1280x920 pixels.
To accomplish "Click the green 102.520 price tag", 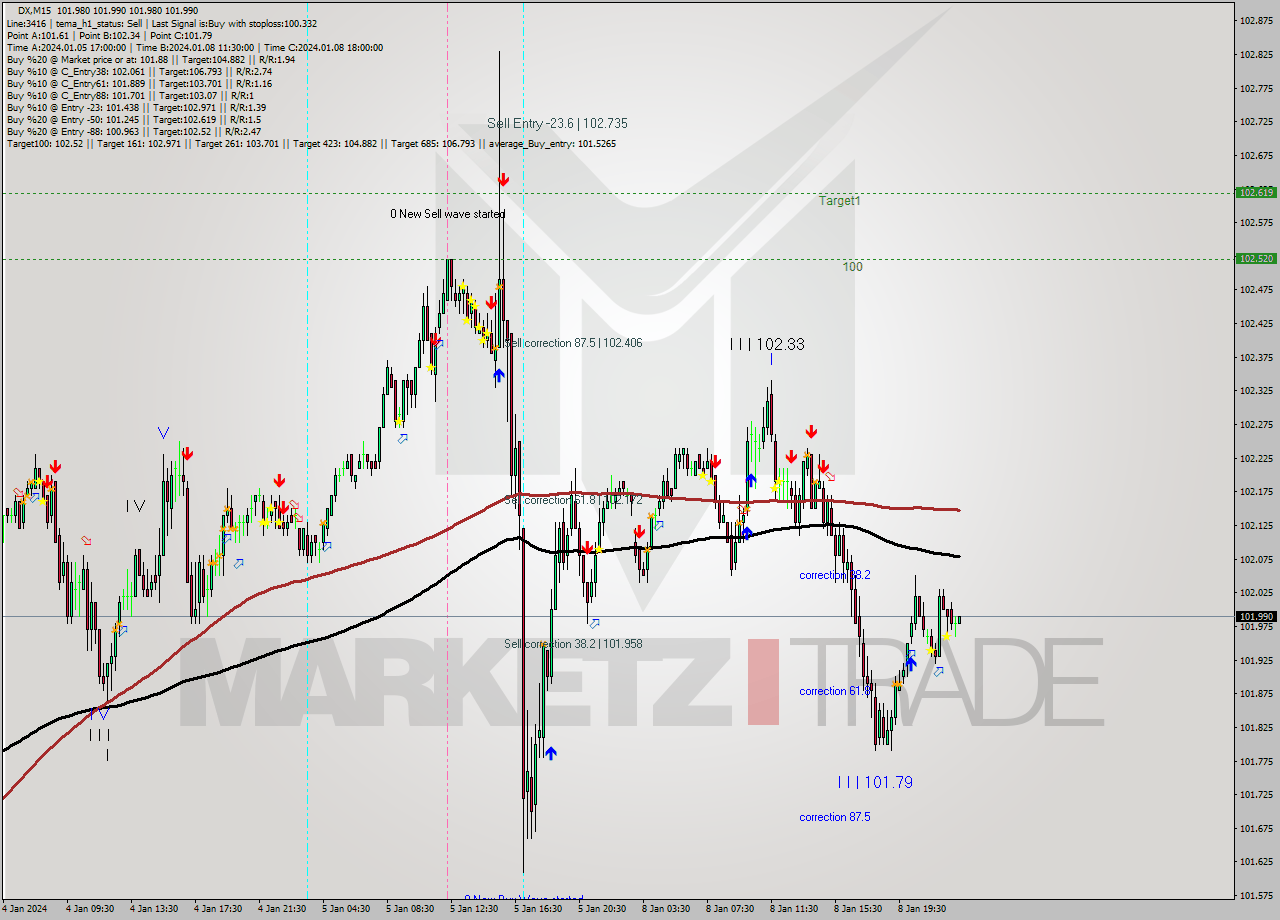I will (1256, 258).
